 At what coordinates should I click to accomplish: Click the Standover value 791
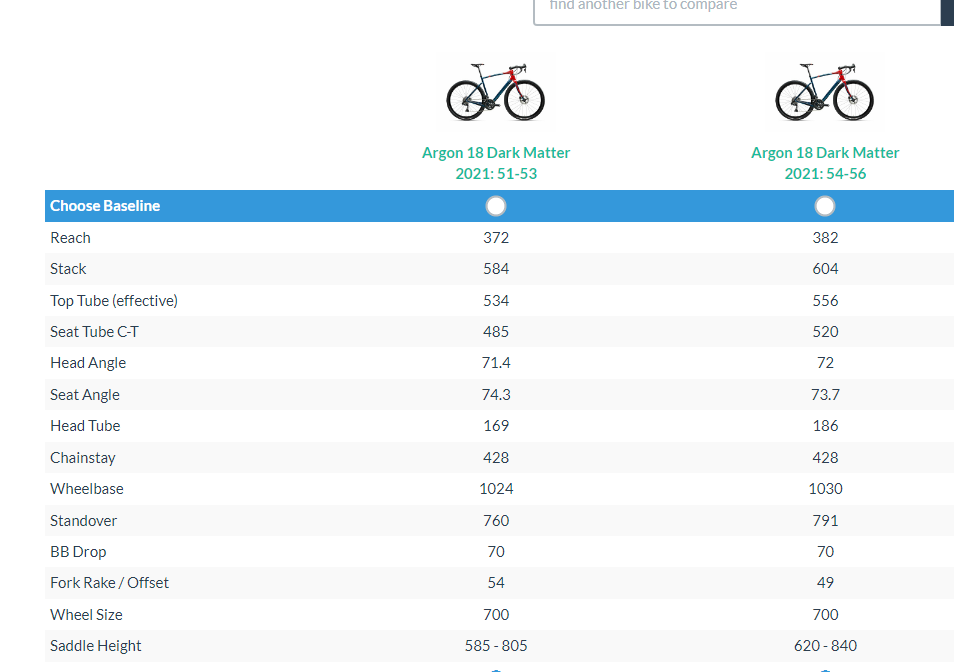click(x=825, y=521)
